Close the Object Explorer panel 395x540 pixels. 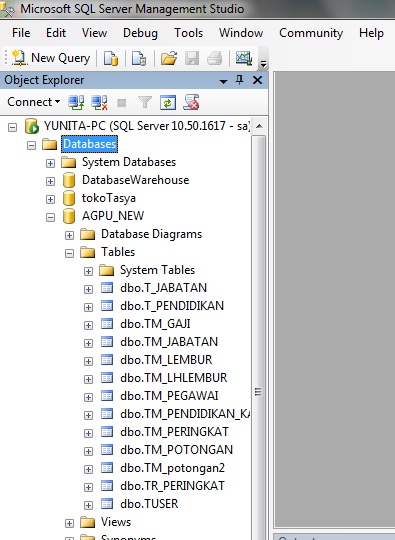click(257, 80)
